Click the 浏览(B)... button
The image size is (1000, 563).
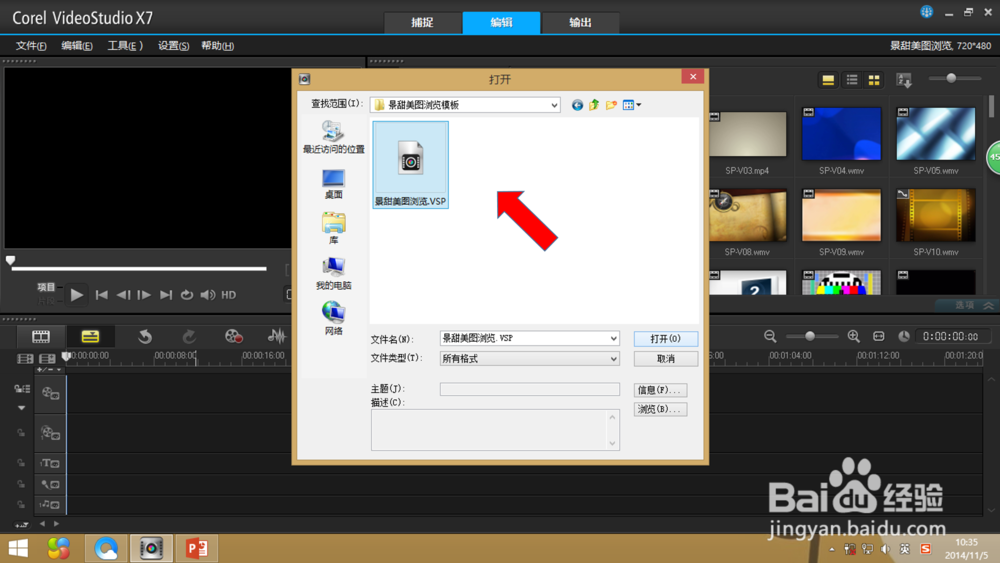660,409
